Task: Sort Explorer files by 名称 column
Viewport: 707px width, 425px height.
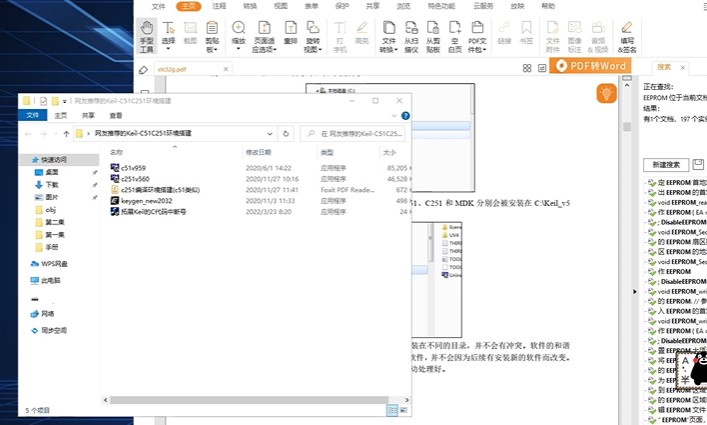Action: click(x=116, y=152)
